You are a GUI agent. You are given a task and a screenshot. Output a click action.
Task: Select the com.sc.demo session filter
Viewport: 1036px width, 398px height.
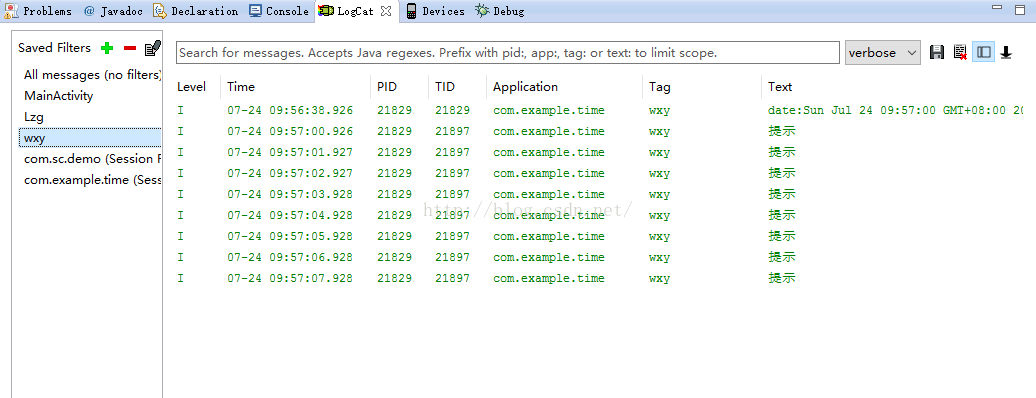pos(91,159)
